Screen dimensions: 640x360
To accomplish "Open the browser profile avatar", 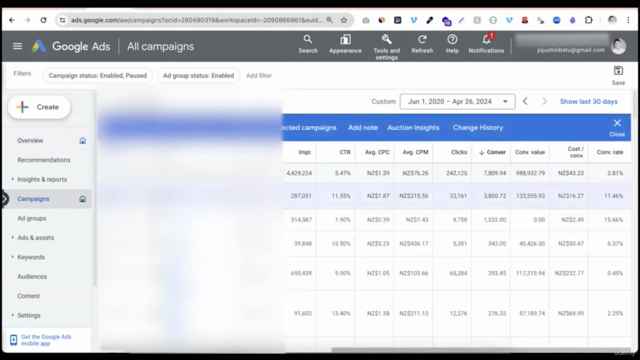I will click(x=612, y=20).
